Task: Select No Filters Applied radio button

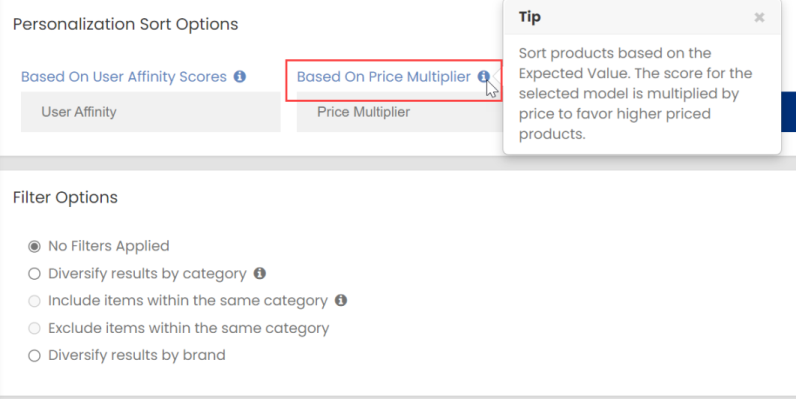Action: click(34, 246)
